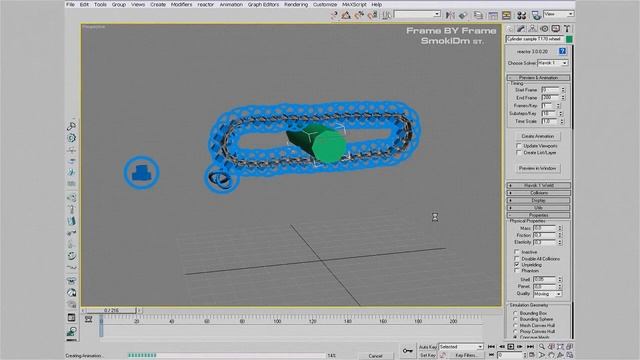The image size is (640, 360).
Task: Click the Render Scene teapot icon
Action: 536,15
